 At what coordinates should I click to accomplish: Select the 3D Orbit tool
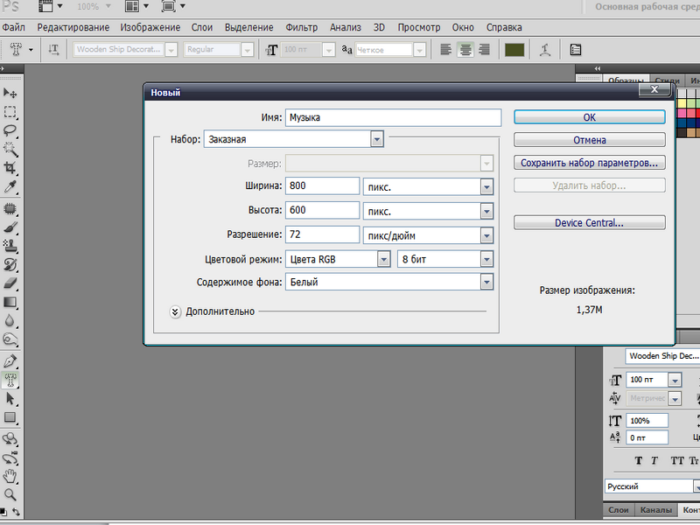[10, 458]
